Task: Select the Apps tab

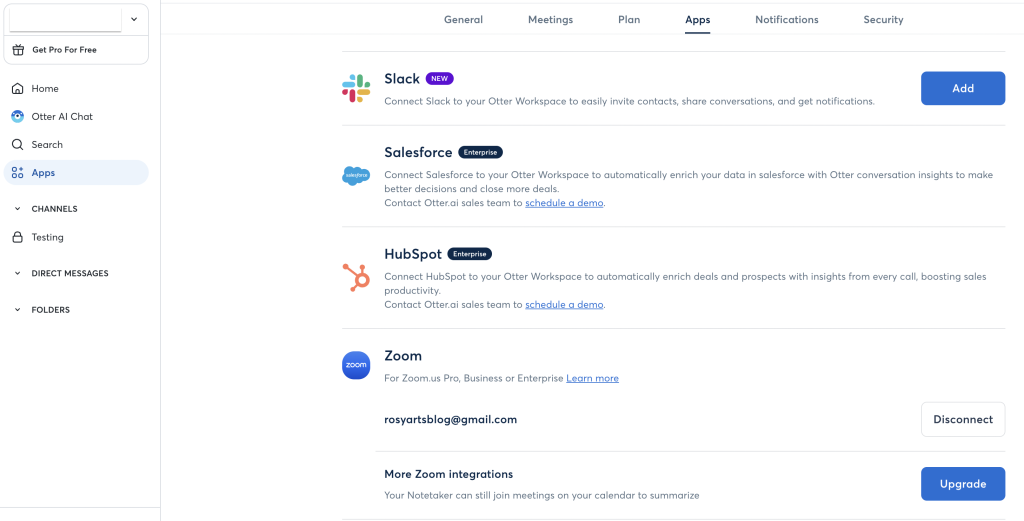Action: click(x=697, y=20)
